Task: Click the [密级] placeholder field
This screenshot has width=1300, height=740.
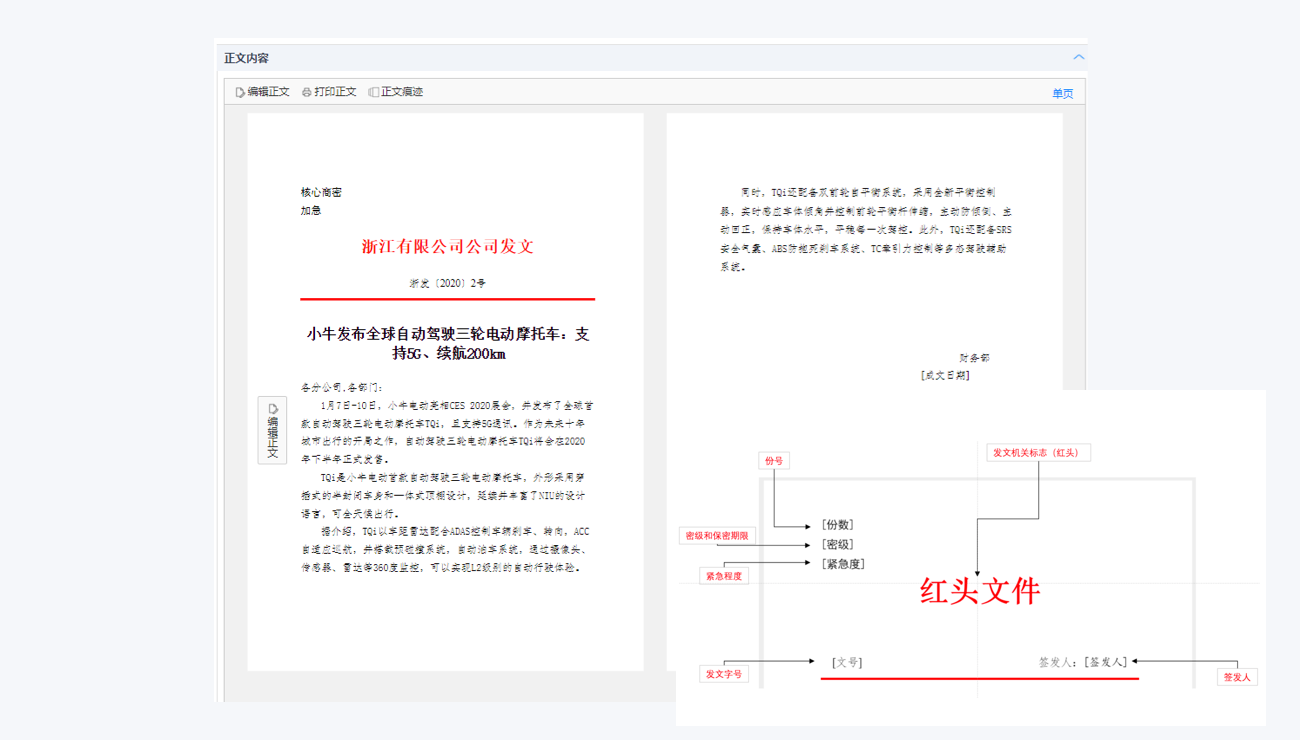Action: pos(837,544)
